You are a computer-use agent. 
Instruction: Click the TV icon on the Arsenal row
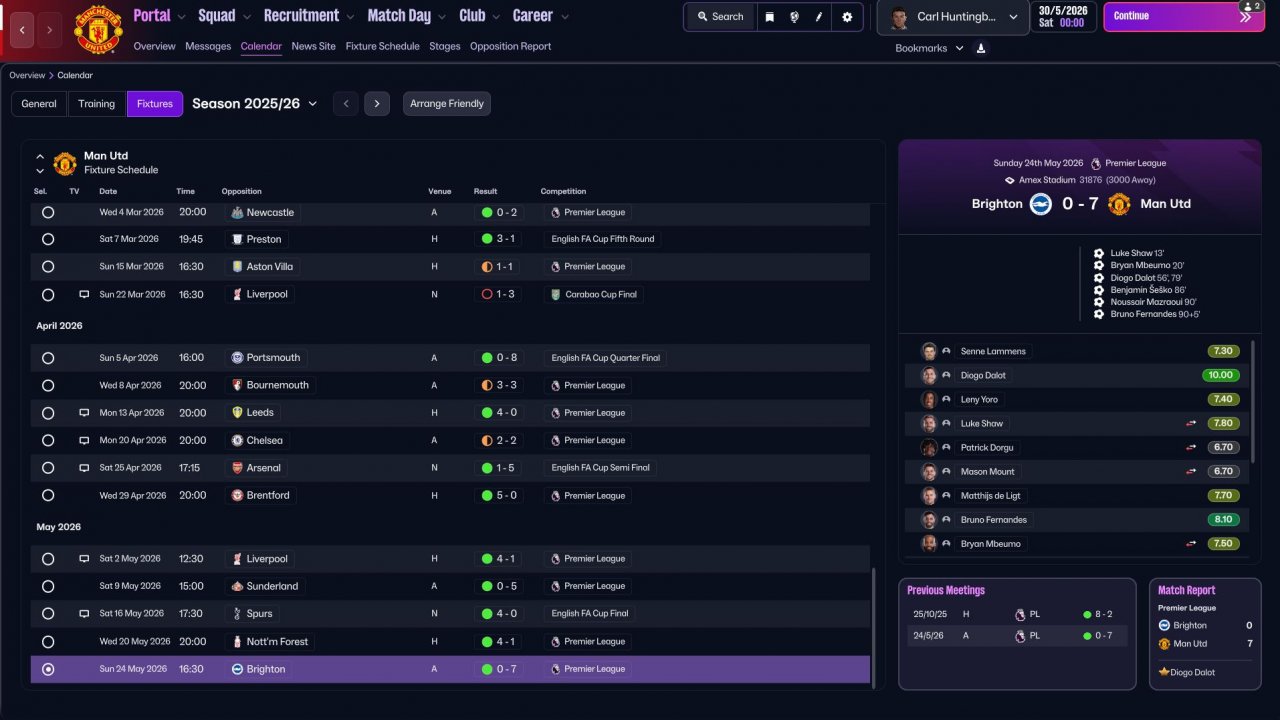click(85, 468)
